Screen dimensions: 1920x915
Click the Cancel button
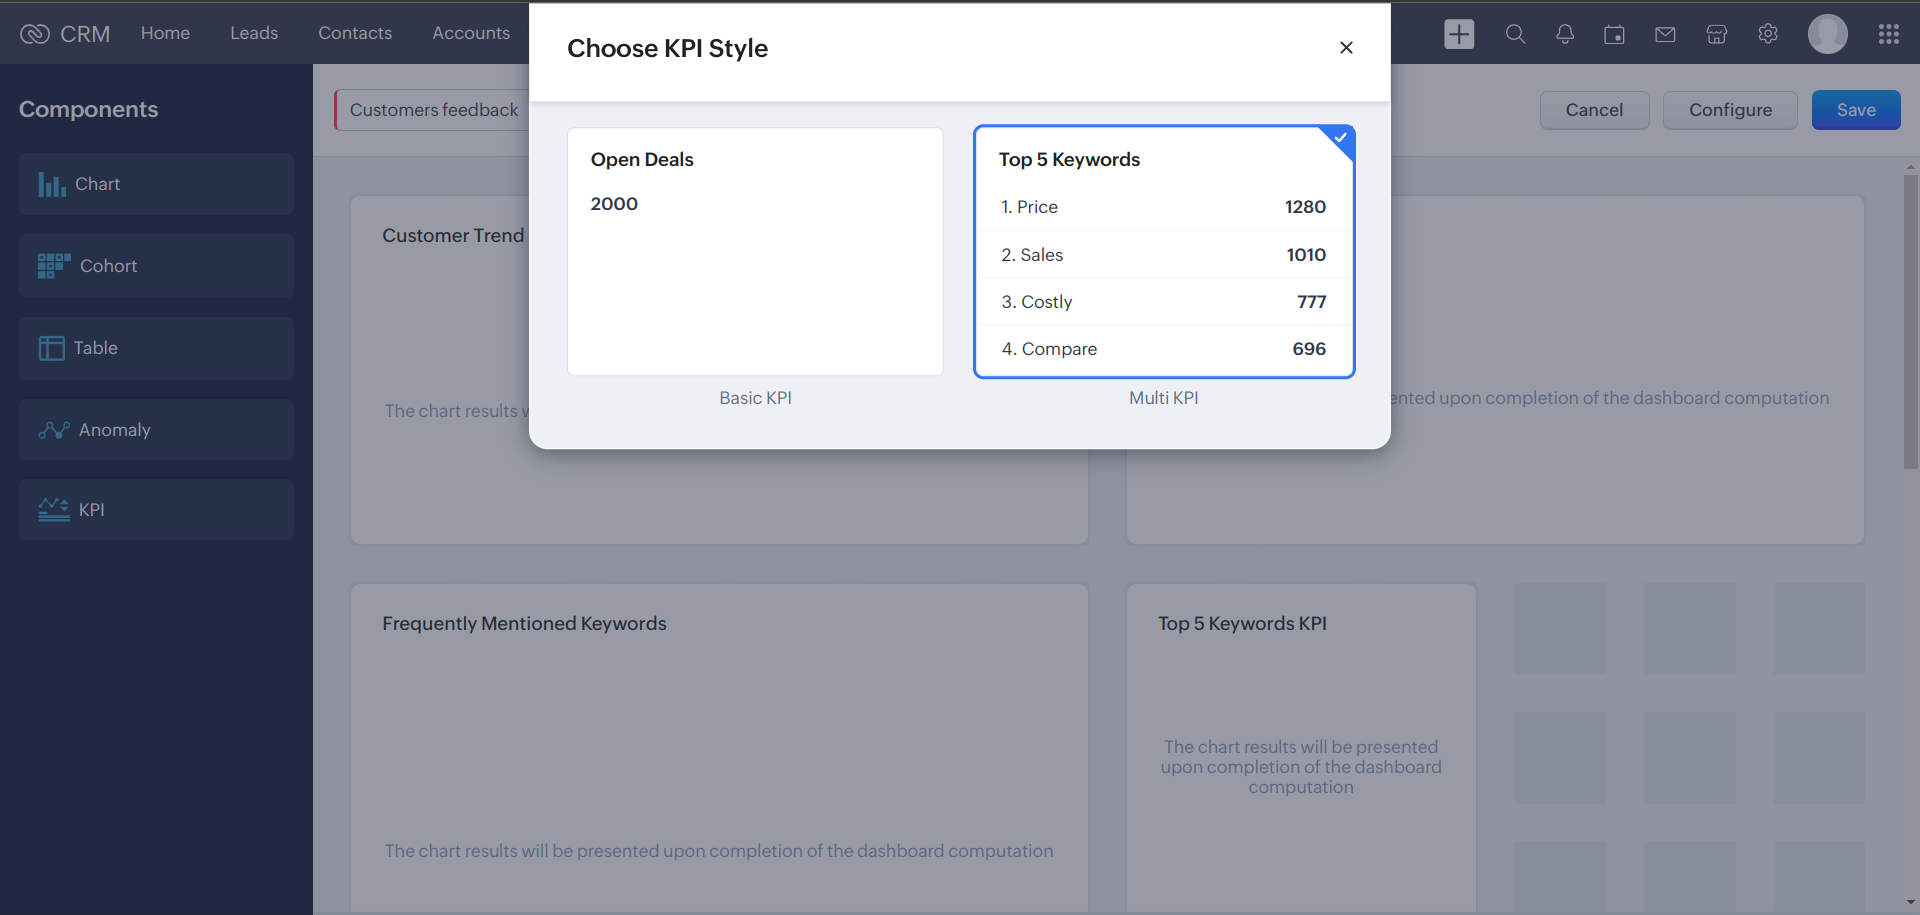[x=1594, y=110]
